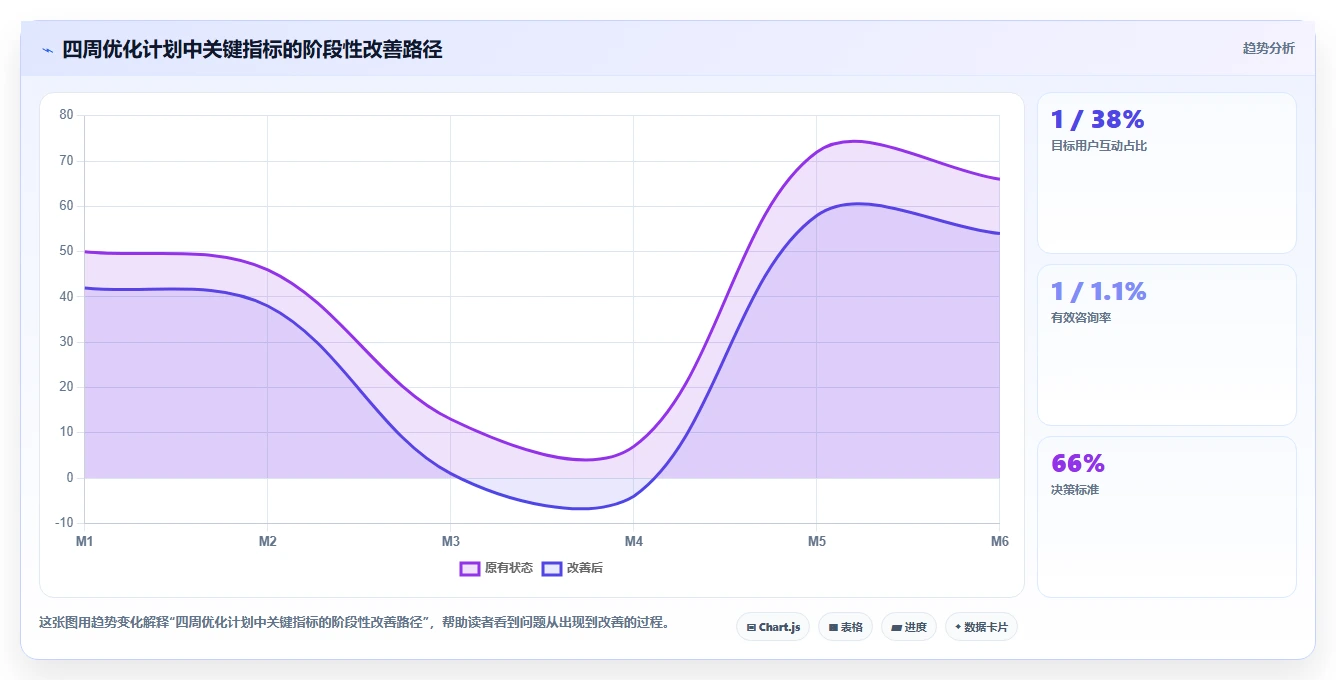Click the M3 axis label
1336x680 pixels.
(451, 541)
